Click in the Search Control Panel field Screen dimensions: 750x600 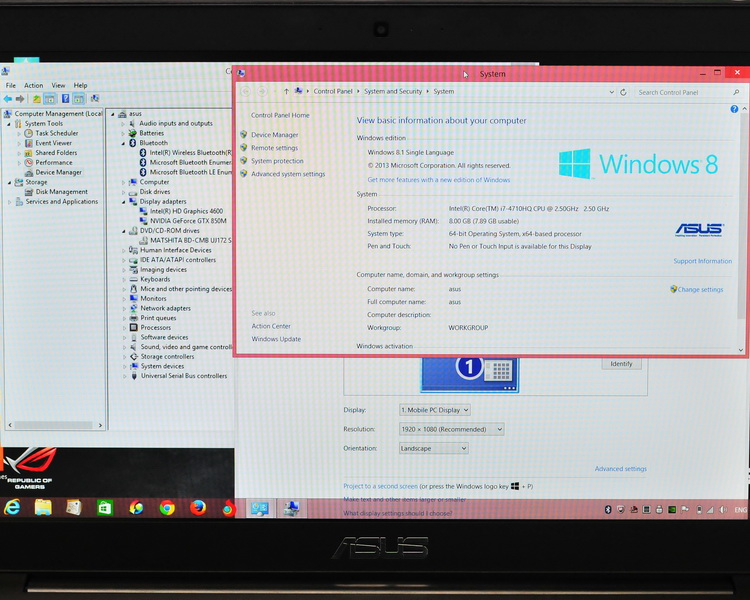pyautogui.click(x=683, y=92)
